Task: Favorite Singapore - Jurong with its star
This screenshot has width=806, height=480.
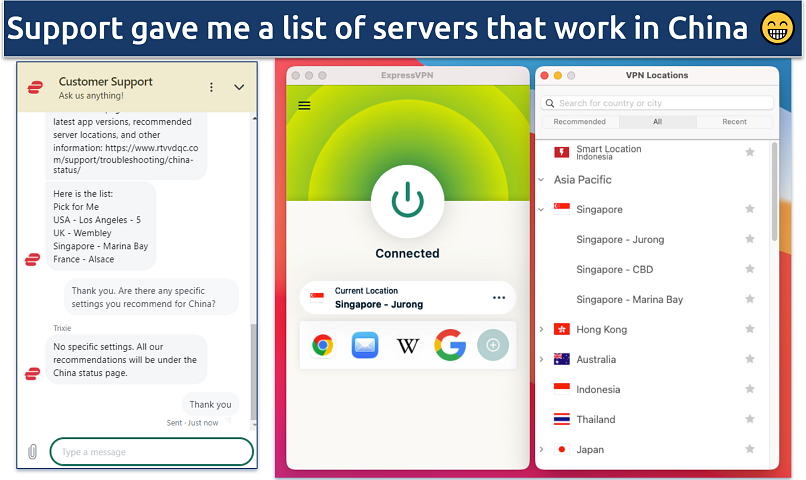Action: click(750, 239)
